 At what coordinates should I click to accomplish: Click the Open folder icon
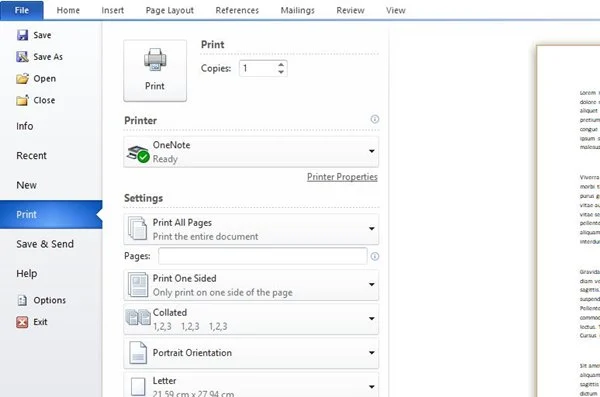coord(22,78)
